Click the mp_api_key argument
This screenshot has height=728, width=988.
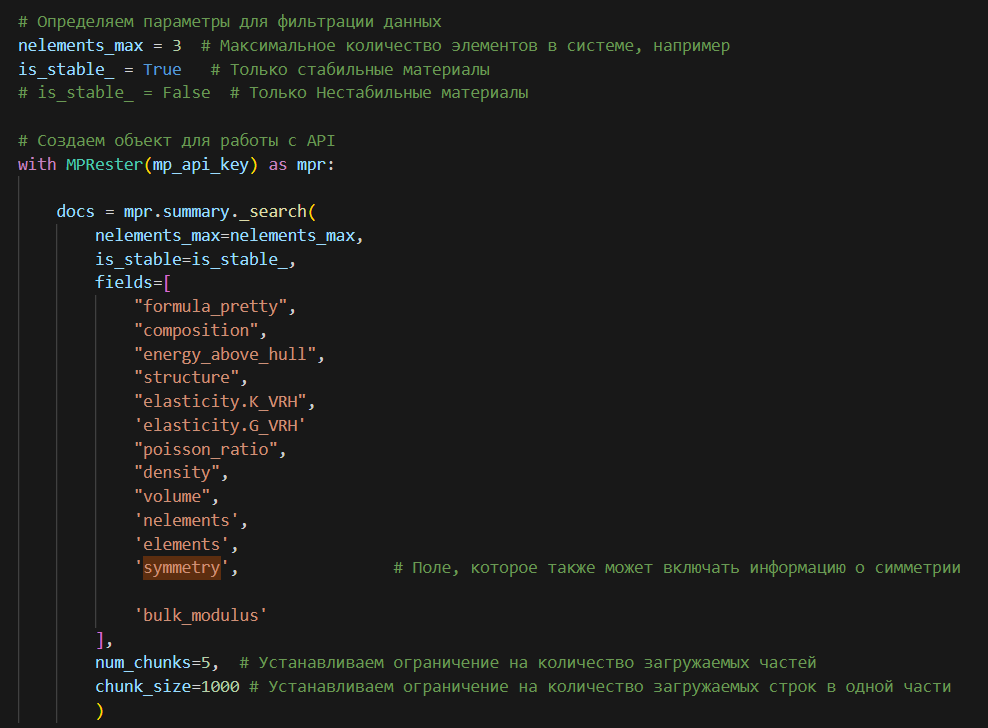200,165
